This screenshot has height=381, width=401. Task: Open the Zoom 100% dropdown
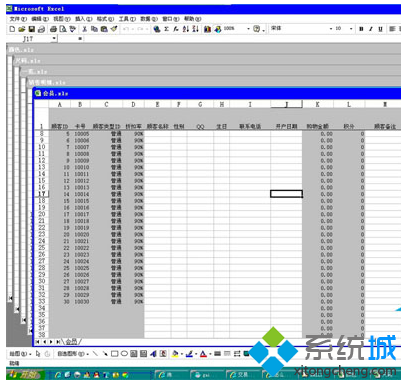[x=248, y=29]
